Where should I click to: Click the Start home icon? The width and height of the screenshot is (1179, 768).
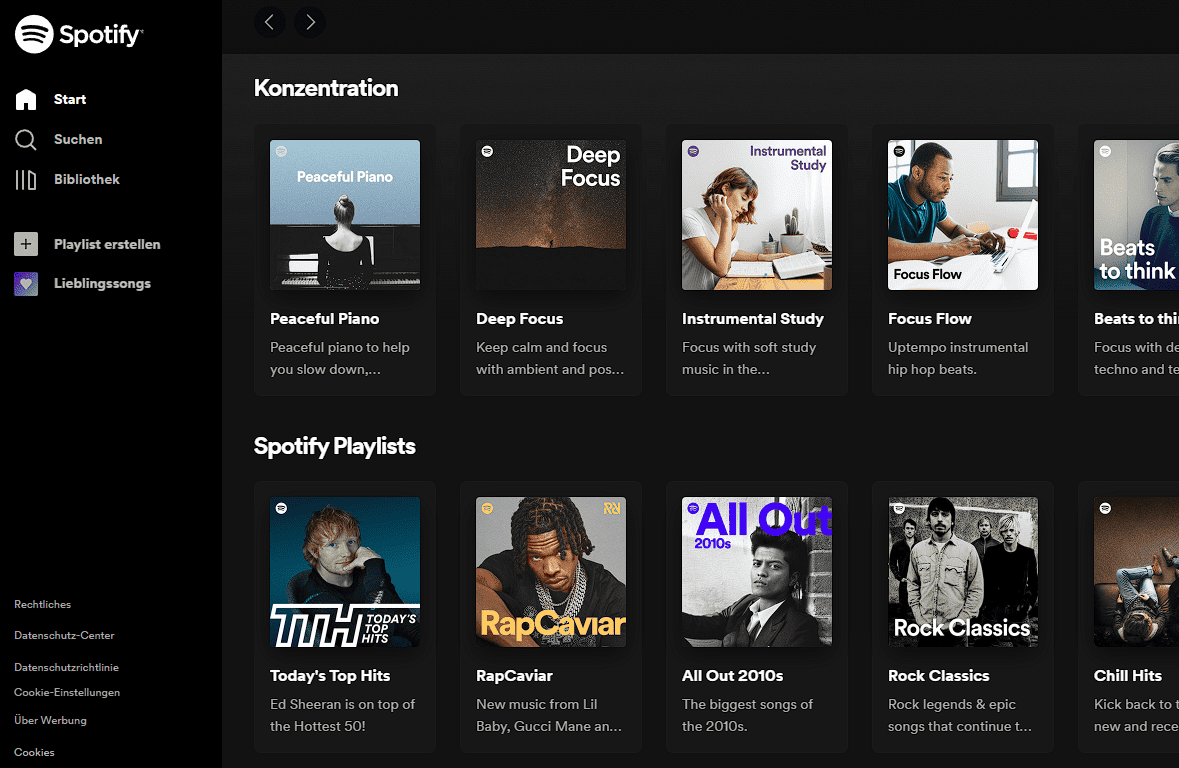[x=26, y=99]
